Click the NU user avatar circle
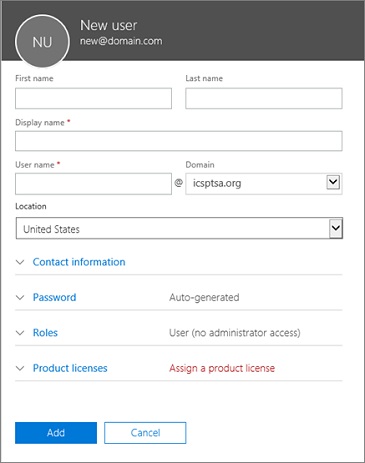The height and width of the screenshot is (463, 365). click(x=42, y=42)
